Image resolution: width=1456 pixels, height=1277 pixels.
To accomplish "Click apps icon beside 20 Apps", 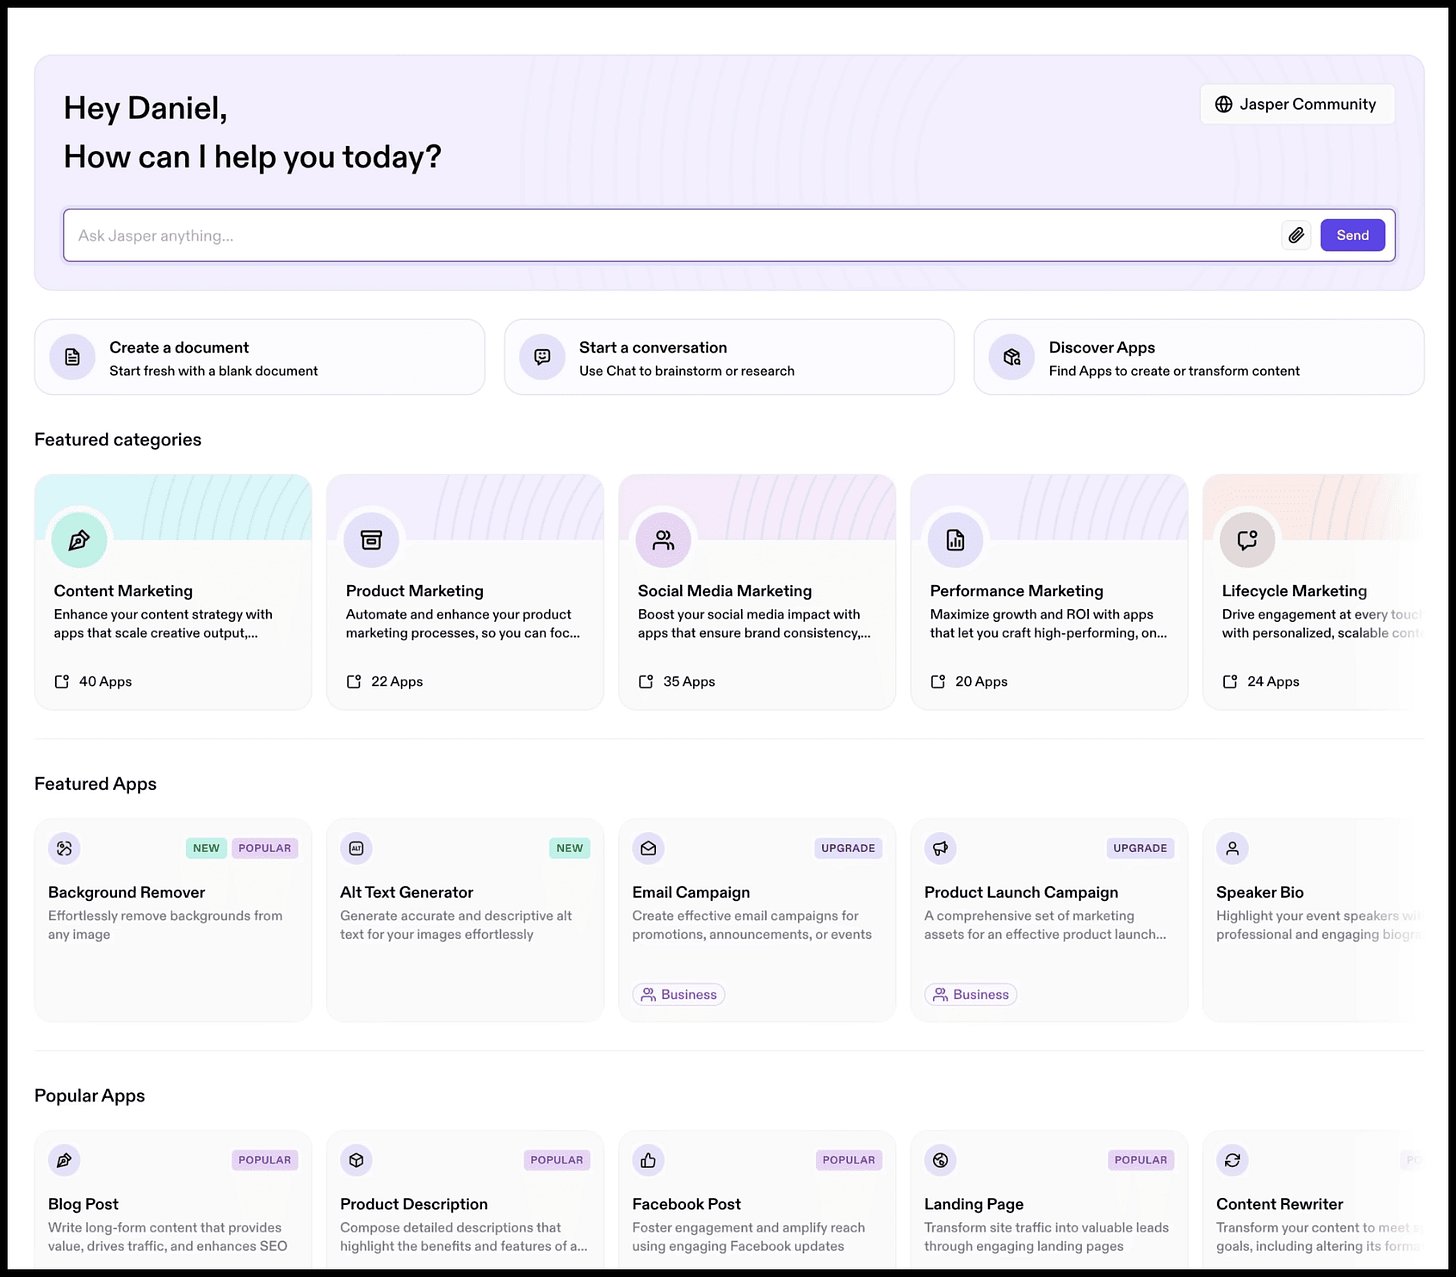I will [x=938, y=681].
